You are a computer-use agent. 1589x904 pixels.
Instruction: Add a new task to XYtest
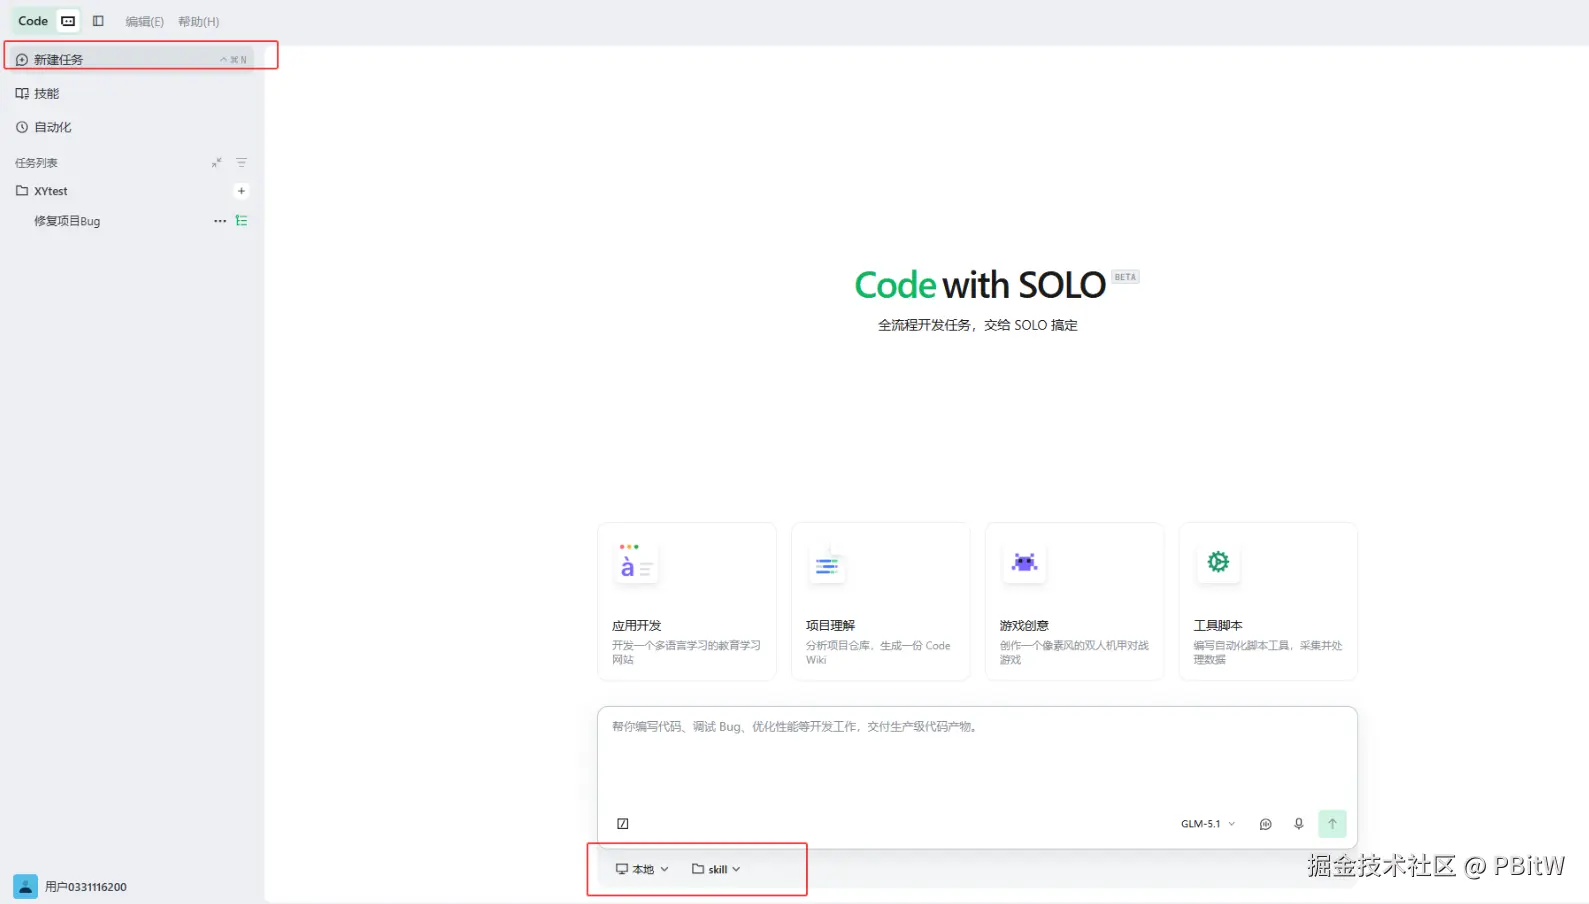coord(241,191)
